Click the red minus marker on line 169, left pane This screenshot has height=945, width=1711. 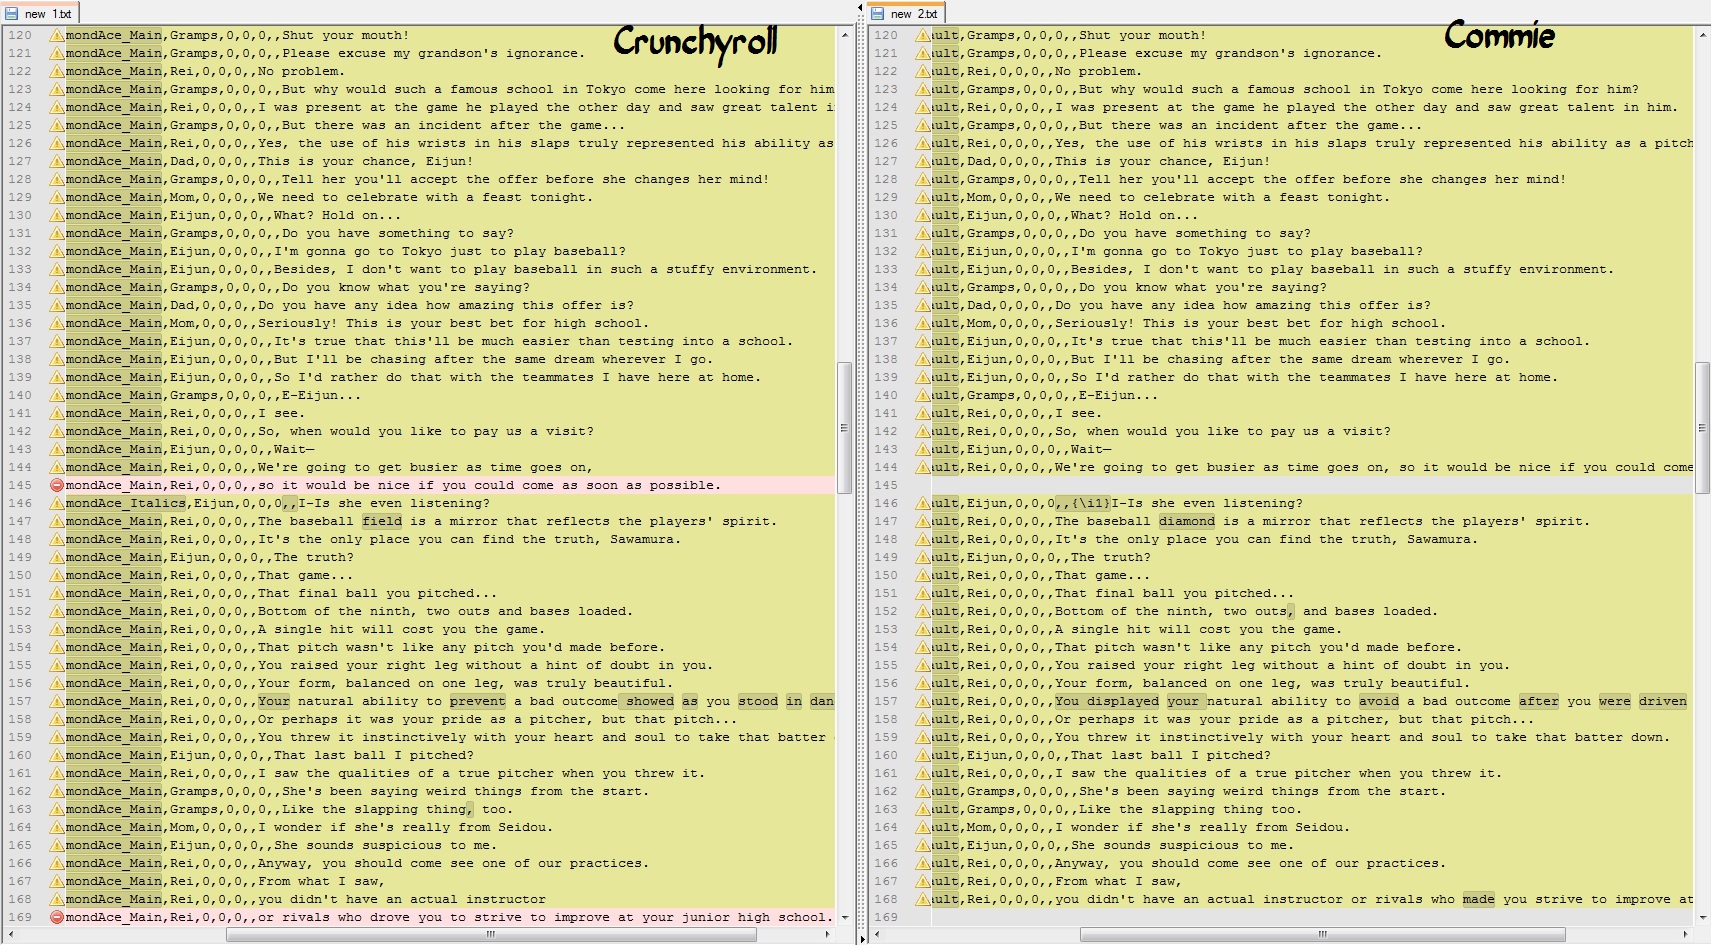56,917
